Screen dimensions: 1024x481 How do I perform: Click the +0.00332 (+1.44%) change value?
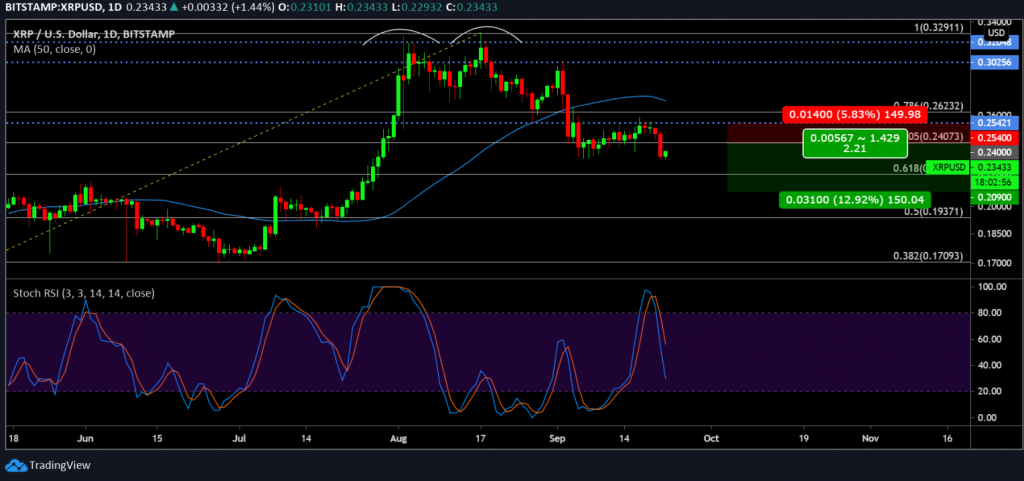pos(228,7)
